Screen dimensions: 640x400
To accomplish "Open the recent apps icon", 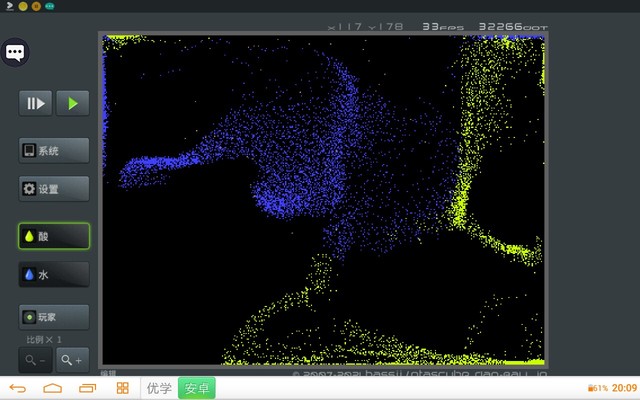I will (88, 388).
